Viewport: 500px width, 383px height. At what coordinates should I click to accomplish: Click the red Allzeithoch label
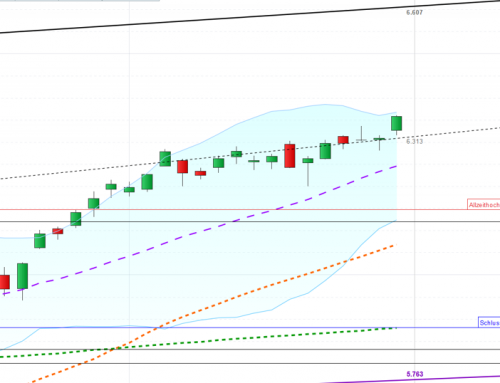tap(484, 205)
